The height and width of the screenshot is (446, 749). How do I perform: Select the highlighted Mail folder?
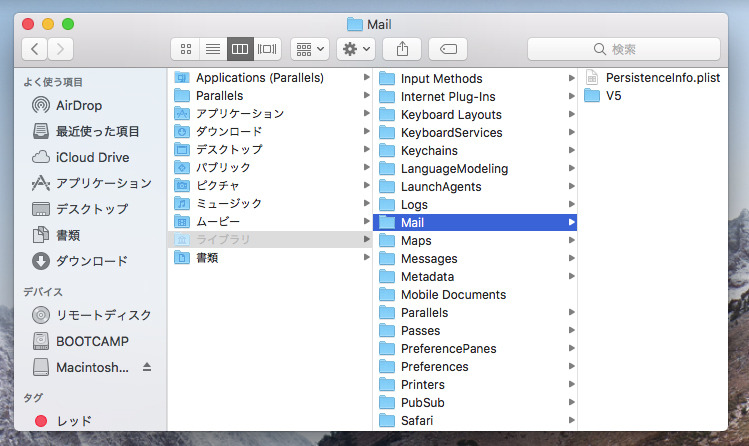[x=475, y=223]
